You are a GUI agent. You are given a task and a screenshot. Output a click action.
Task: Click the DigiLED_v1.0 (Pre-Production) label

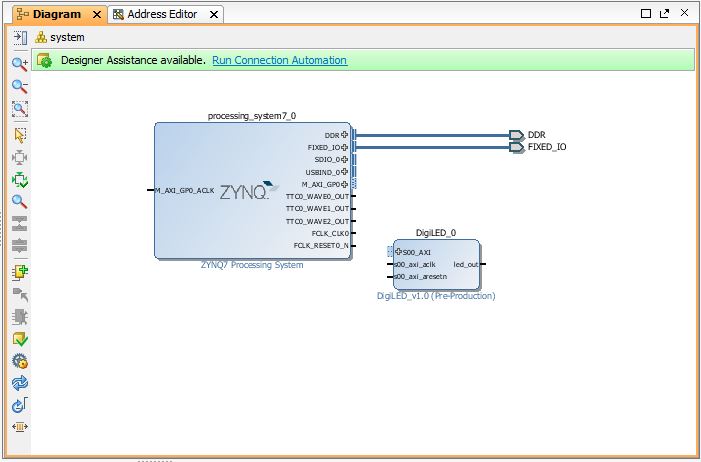436,296
